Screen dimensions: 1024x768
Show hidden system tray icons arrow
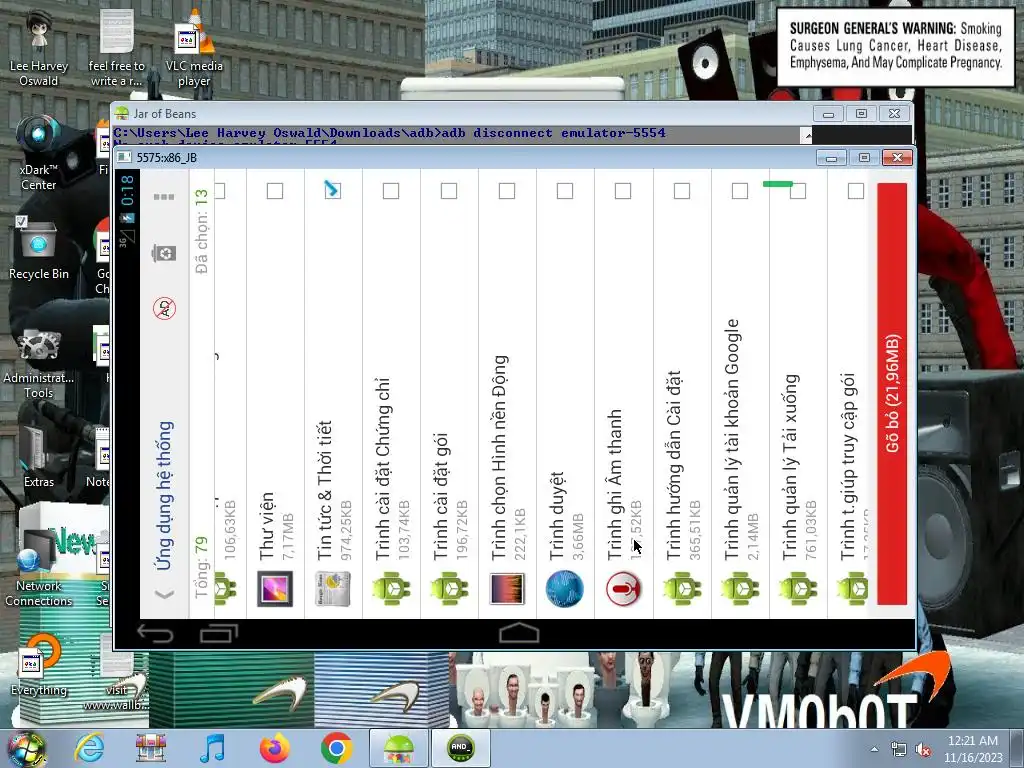tap(874, 749)
